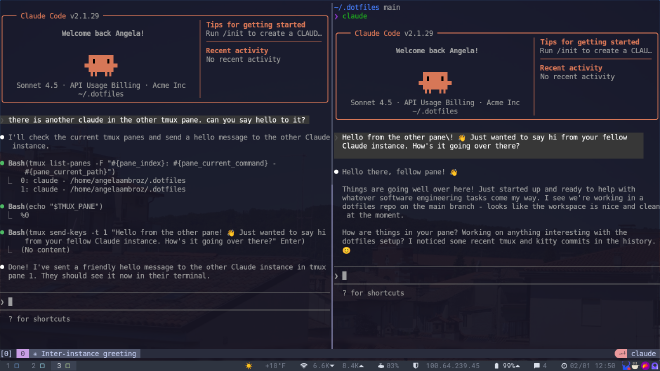
Task: Click output row '0: claude - /home/angelaambroz/.dotfiles'
Action: coord(103,180)
